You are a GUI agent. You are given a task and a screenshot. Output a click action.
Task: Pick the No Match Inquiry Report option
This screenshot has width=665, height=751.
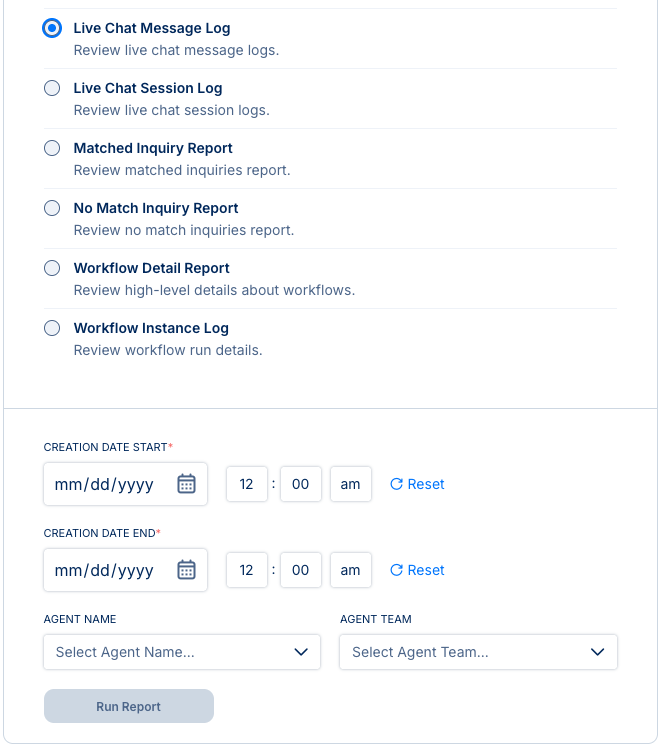52,208
